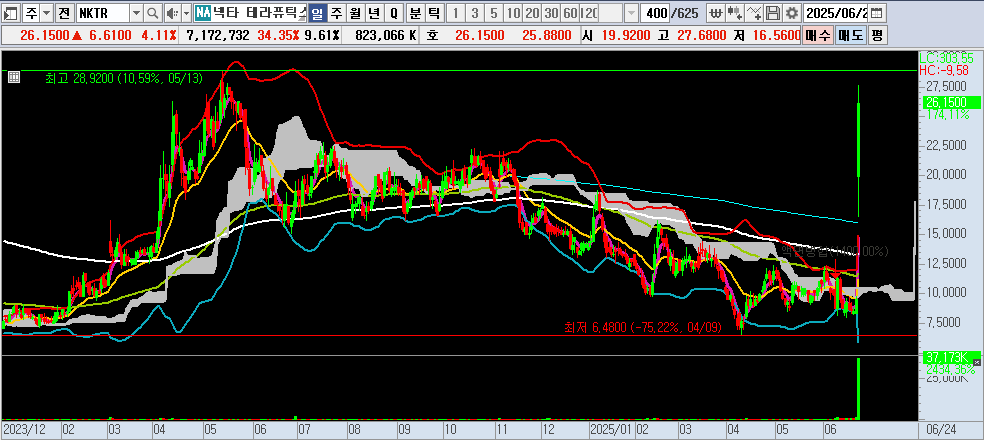Click the change value 6.6100
984x440 pixels.
coord(110,36)
